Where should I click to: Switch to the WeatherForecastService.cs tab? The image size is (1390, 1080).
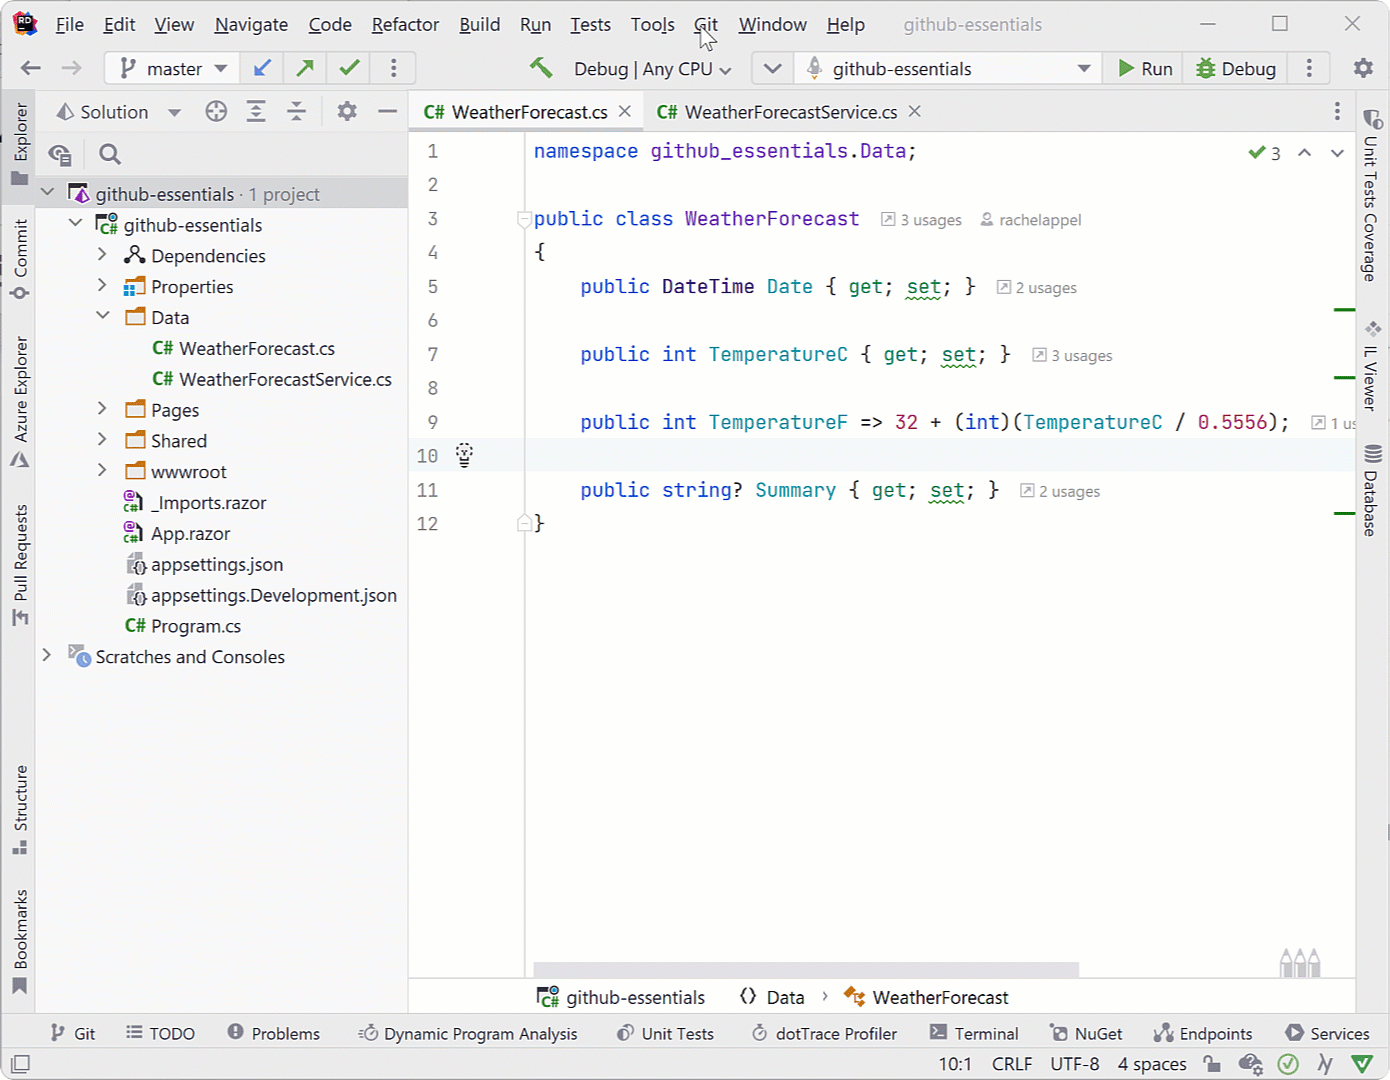785,111
